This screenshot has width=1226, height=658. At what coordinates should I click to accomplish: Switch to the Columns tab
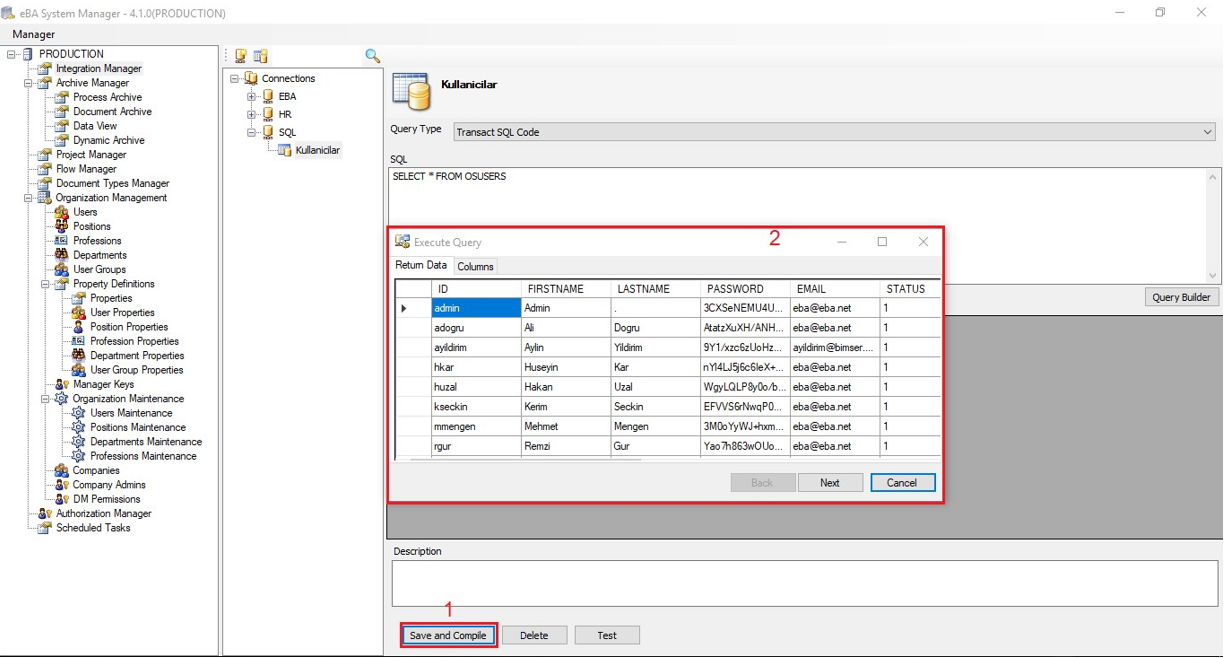pos(475,267)
